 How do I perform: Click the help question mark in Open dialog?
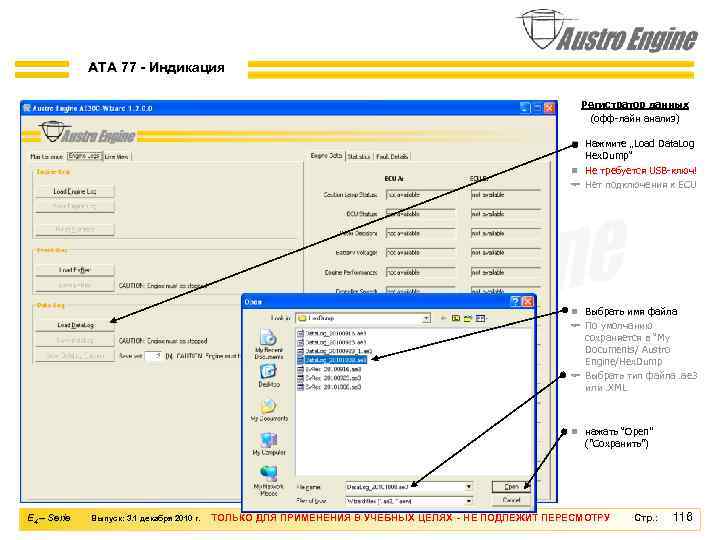coord(516,301)
